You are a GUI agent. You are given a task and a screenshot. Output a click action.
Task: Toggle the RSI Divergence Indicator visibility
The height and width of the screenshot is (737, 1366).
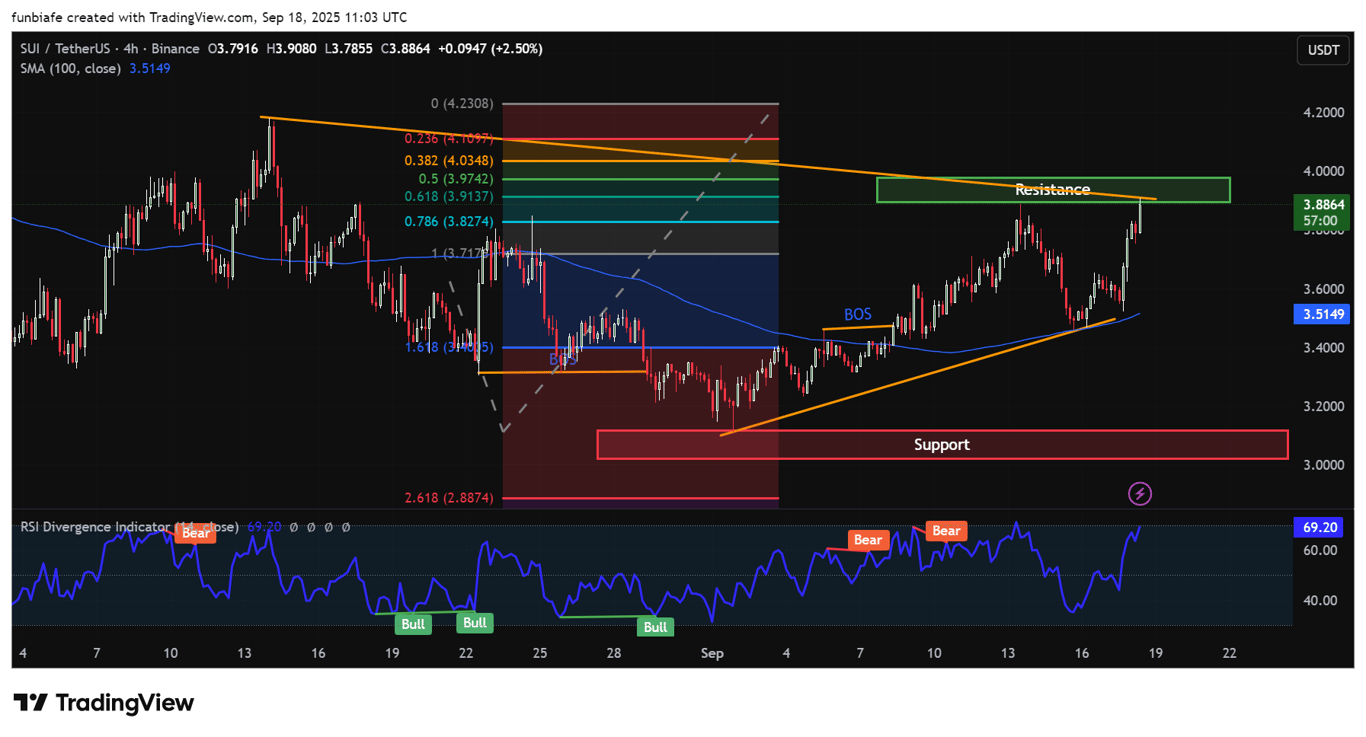pos(120,527)
